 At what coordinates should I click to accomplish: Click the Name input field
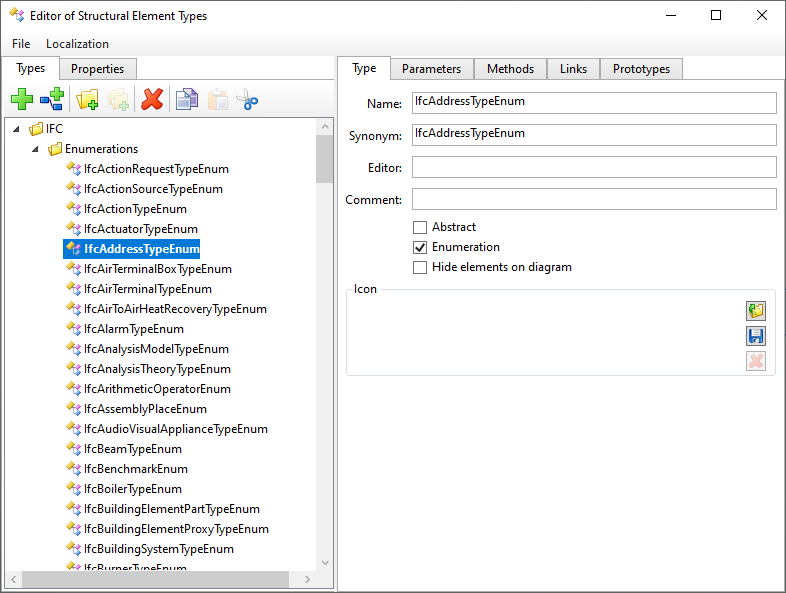pyautogui.click(x=594, y=103)
